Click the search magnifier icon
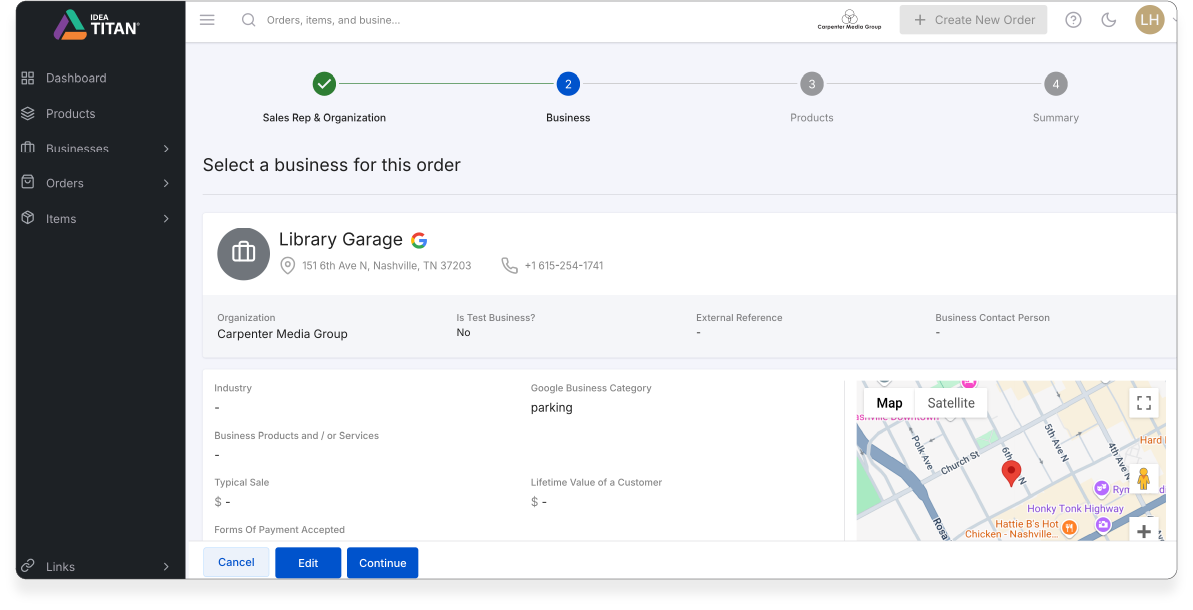This screenshot has height=610, width=1193. click(249, 20)
